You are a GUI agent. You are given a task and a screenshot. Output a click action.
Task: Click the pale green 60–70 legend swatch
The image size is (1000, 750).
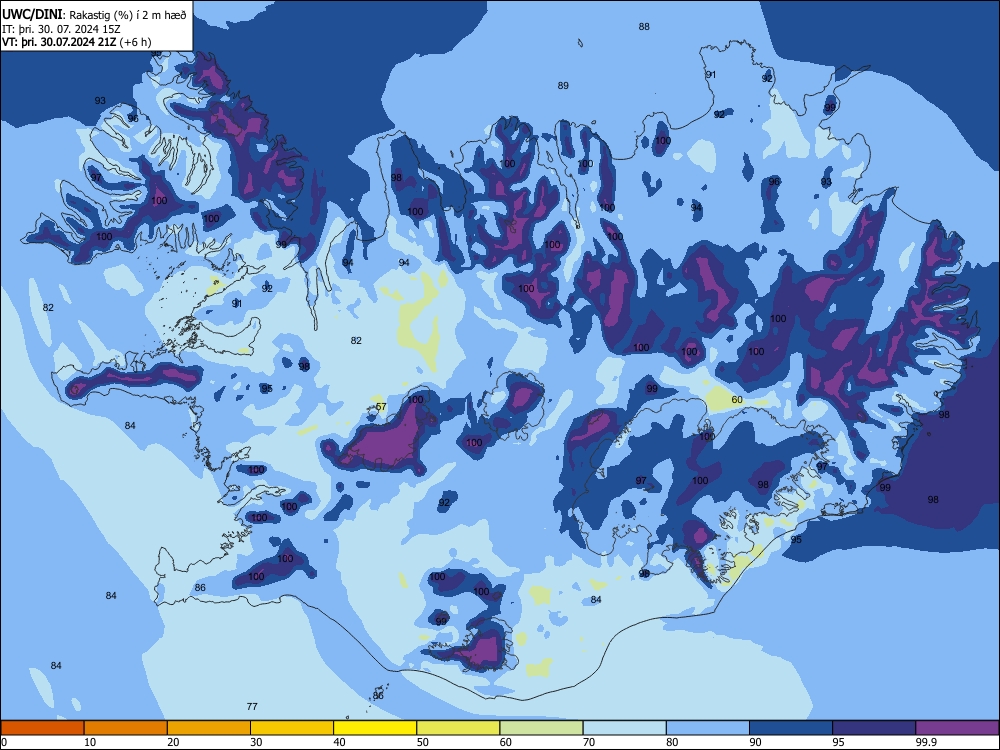(x=541, y=728)
